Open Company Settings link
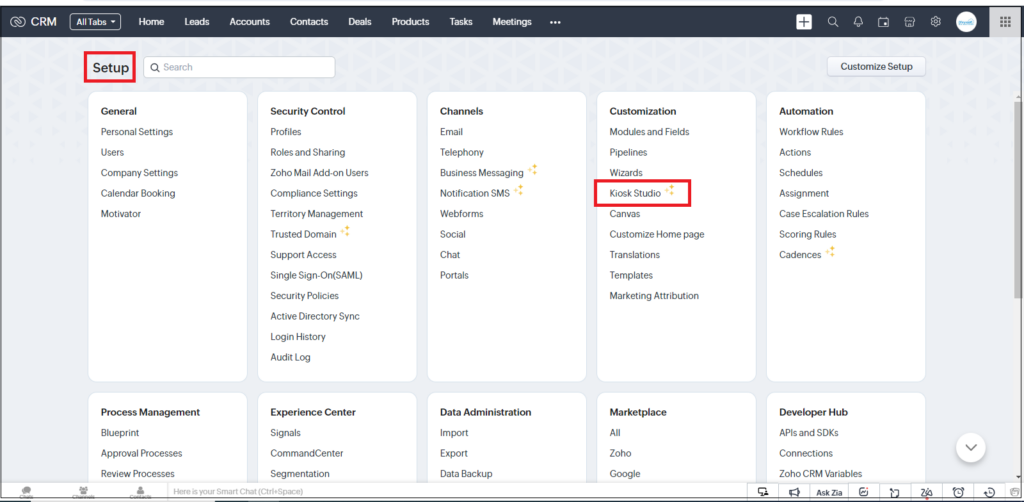 coord(139,173)
